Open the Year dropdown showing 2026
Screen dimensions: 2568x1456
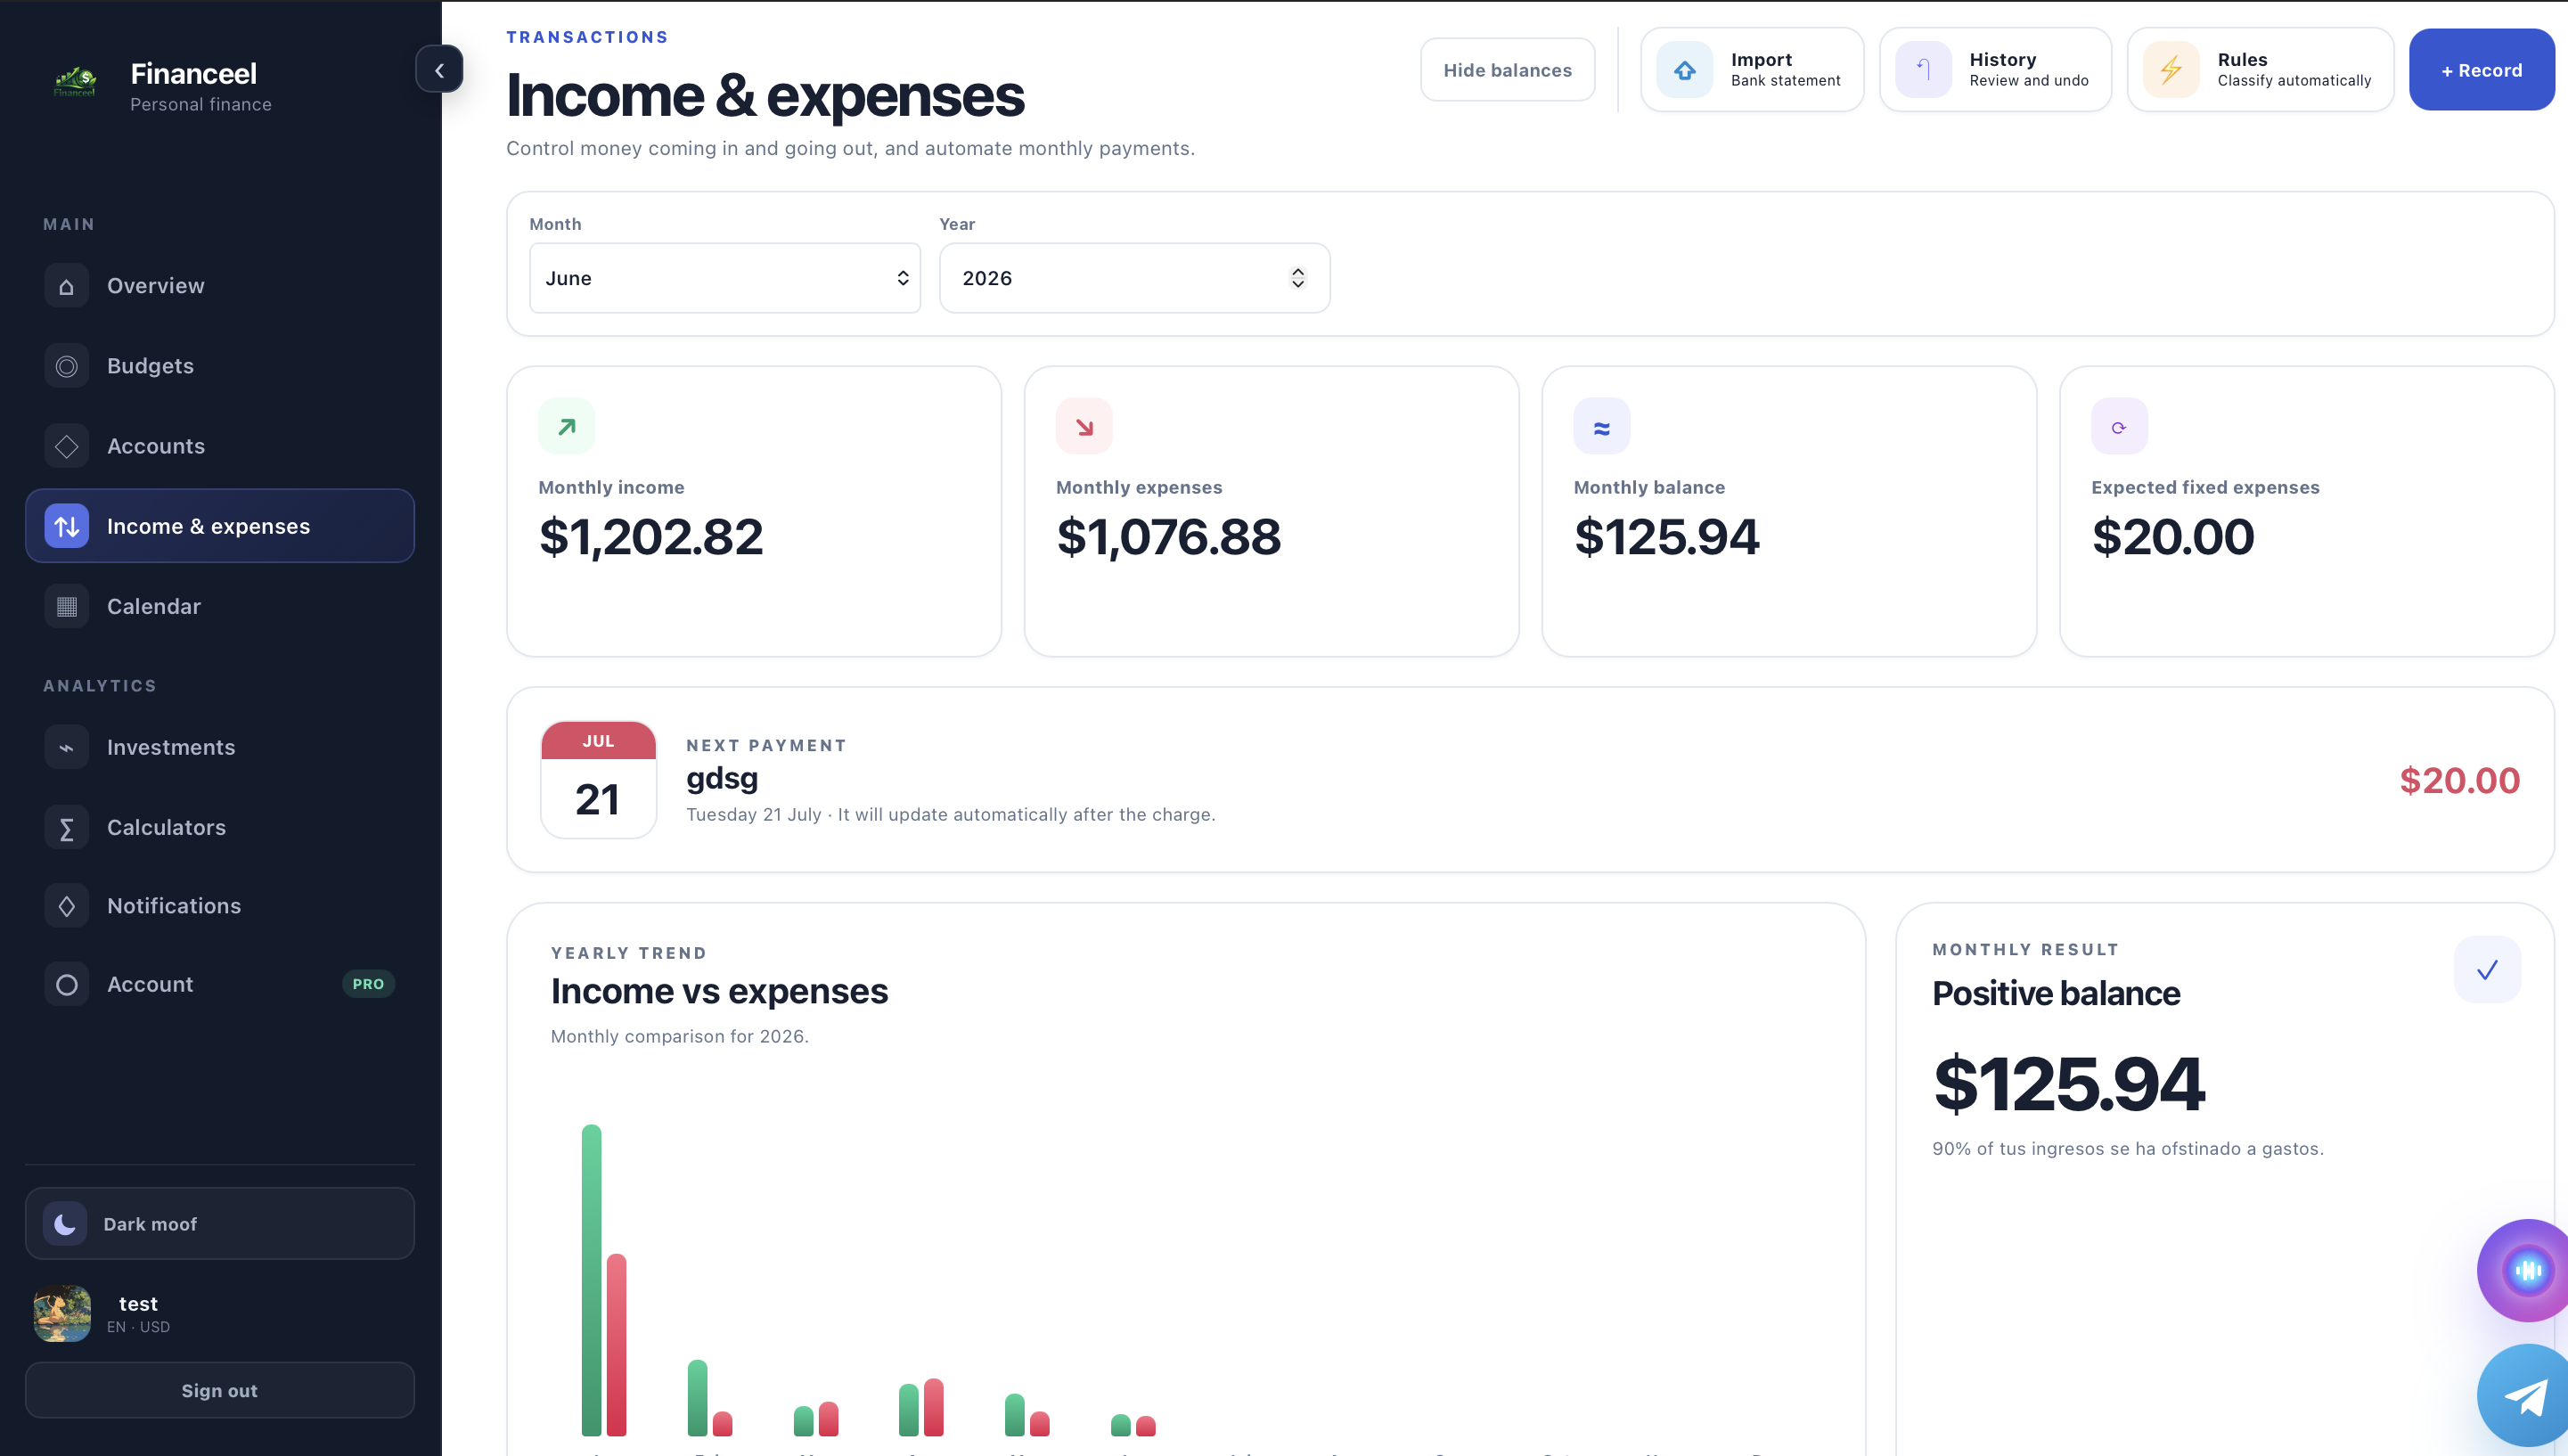(x=1135, y=278)
